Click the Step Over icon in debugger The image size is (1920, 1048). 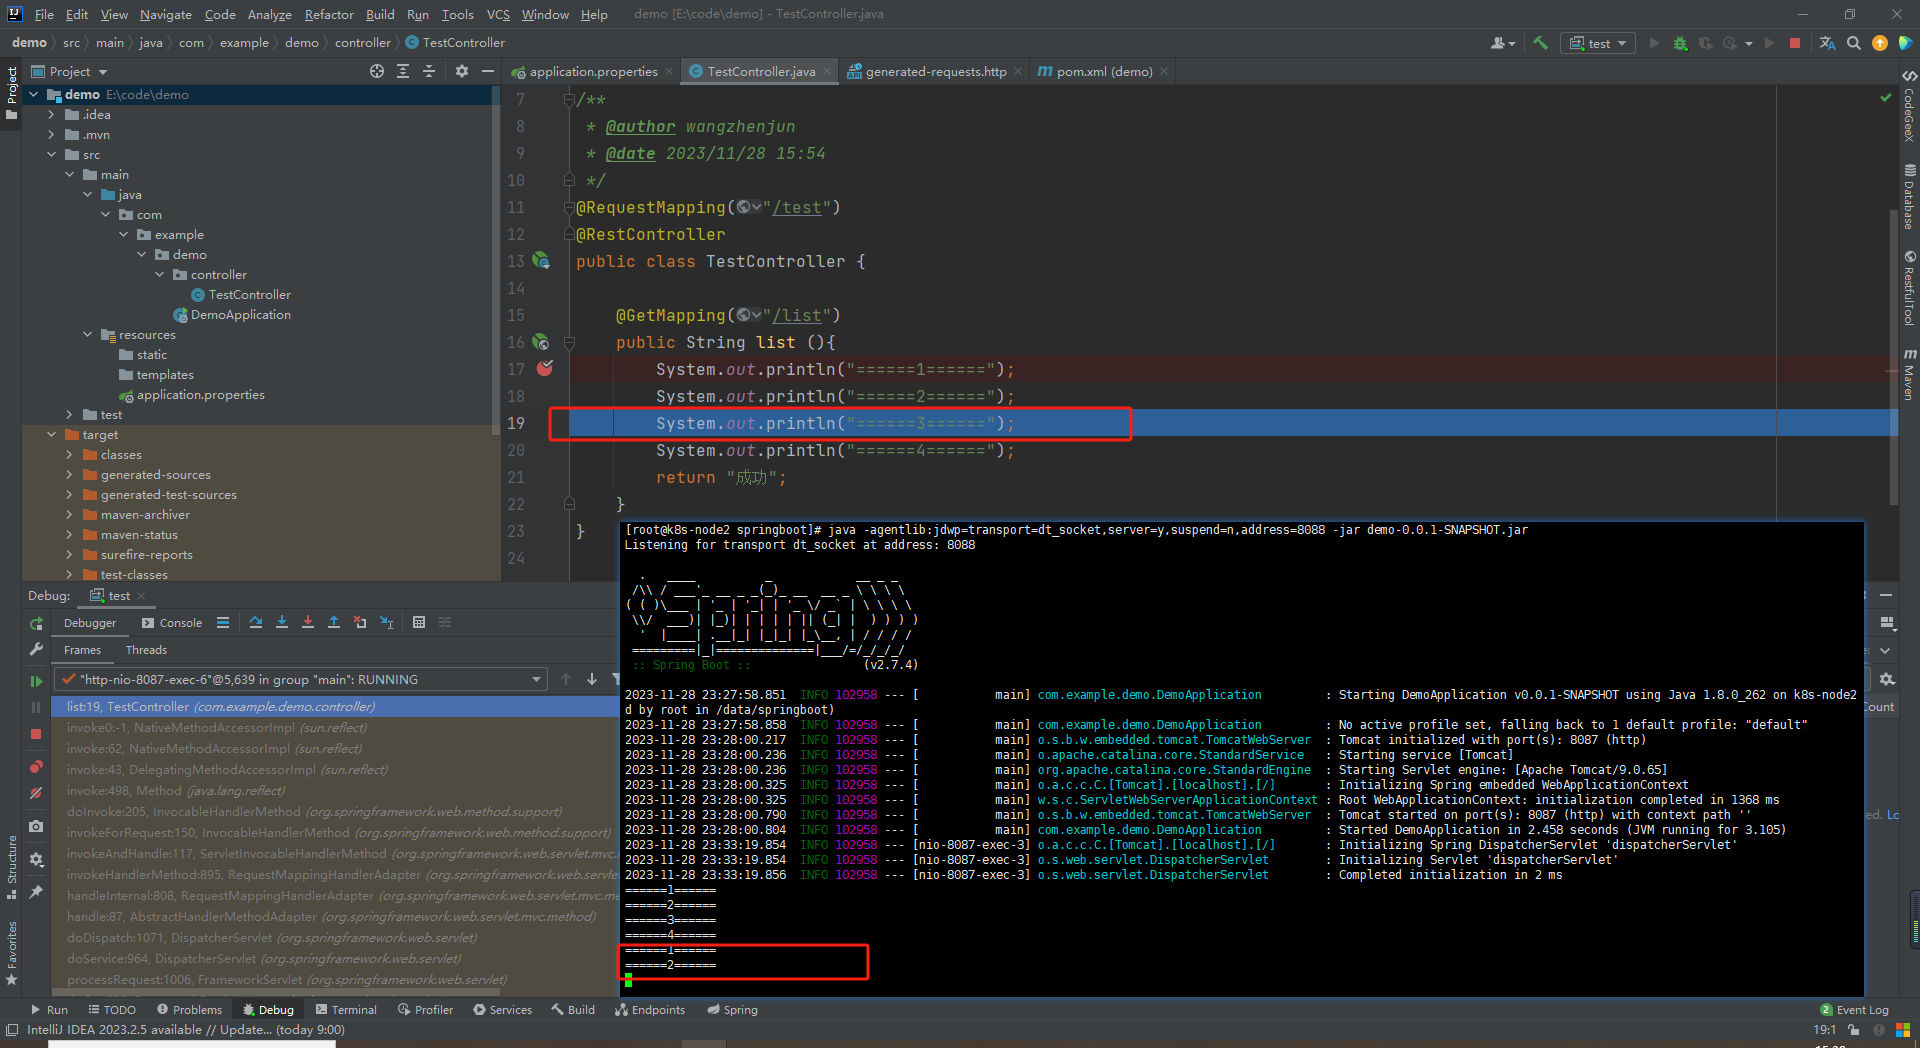[256, 622]
